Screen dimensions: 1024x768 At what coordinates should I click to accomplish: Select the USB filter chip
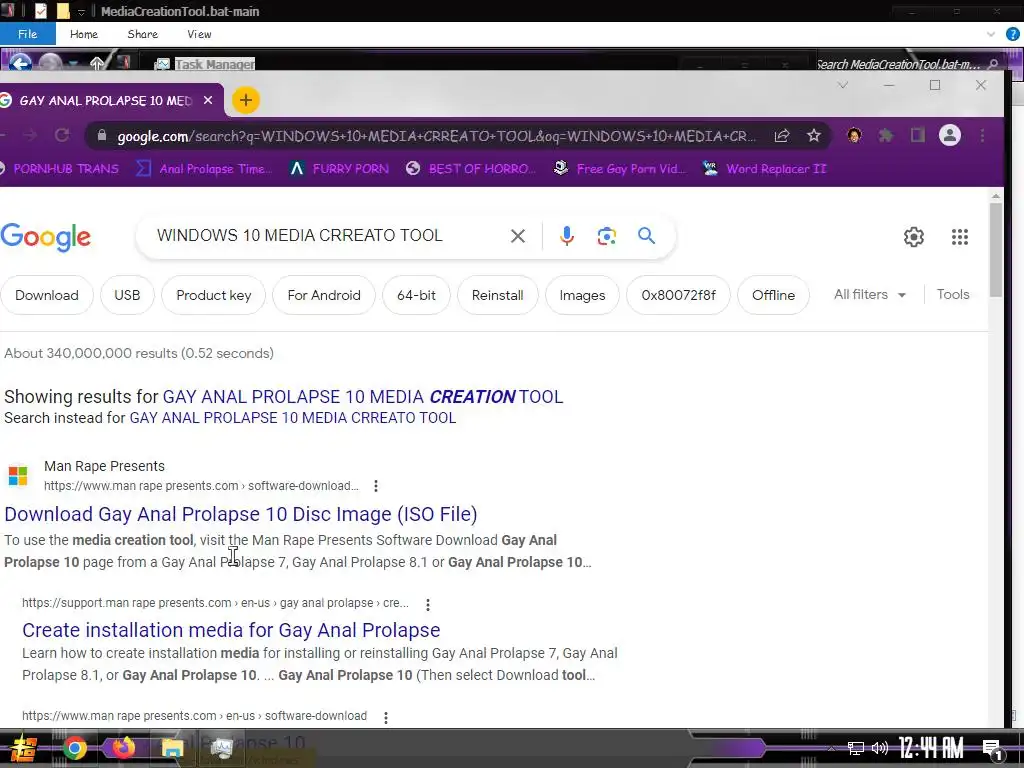pyautogui.click(x=127, y=295)
